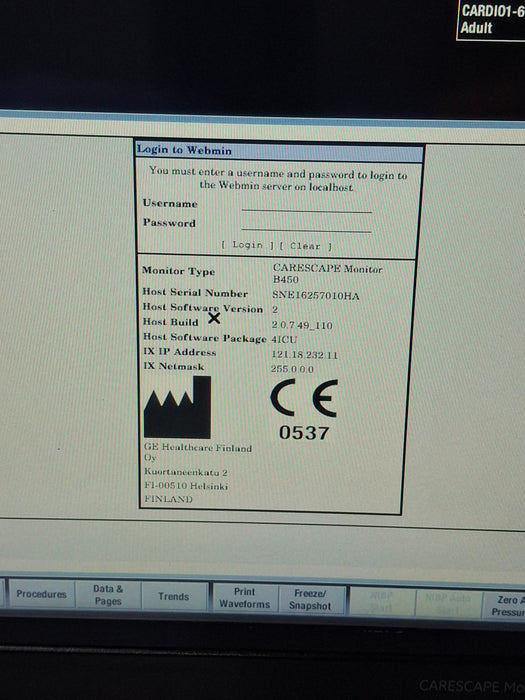Click the manufacturer factory symbol
The height and width of the screenshot is (700, 525).
pos(177,407)
